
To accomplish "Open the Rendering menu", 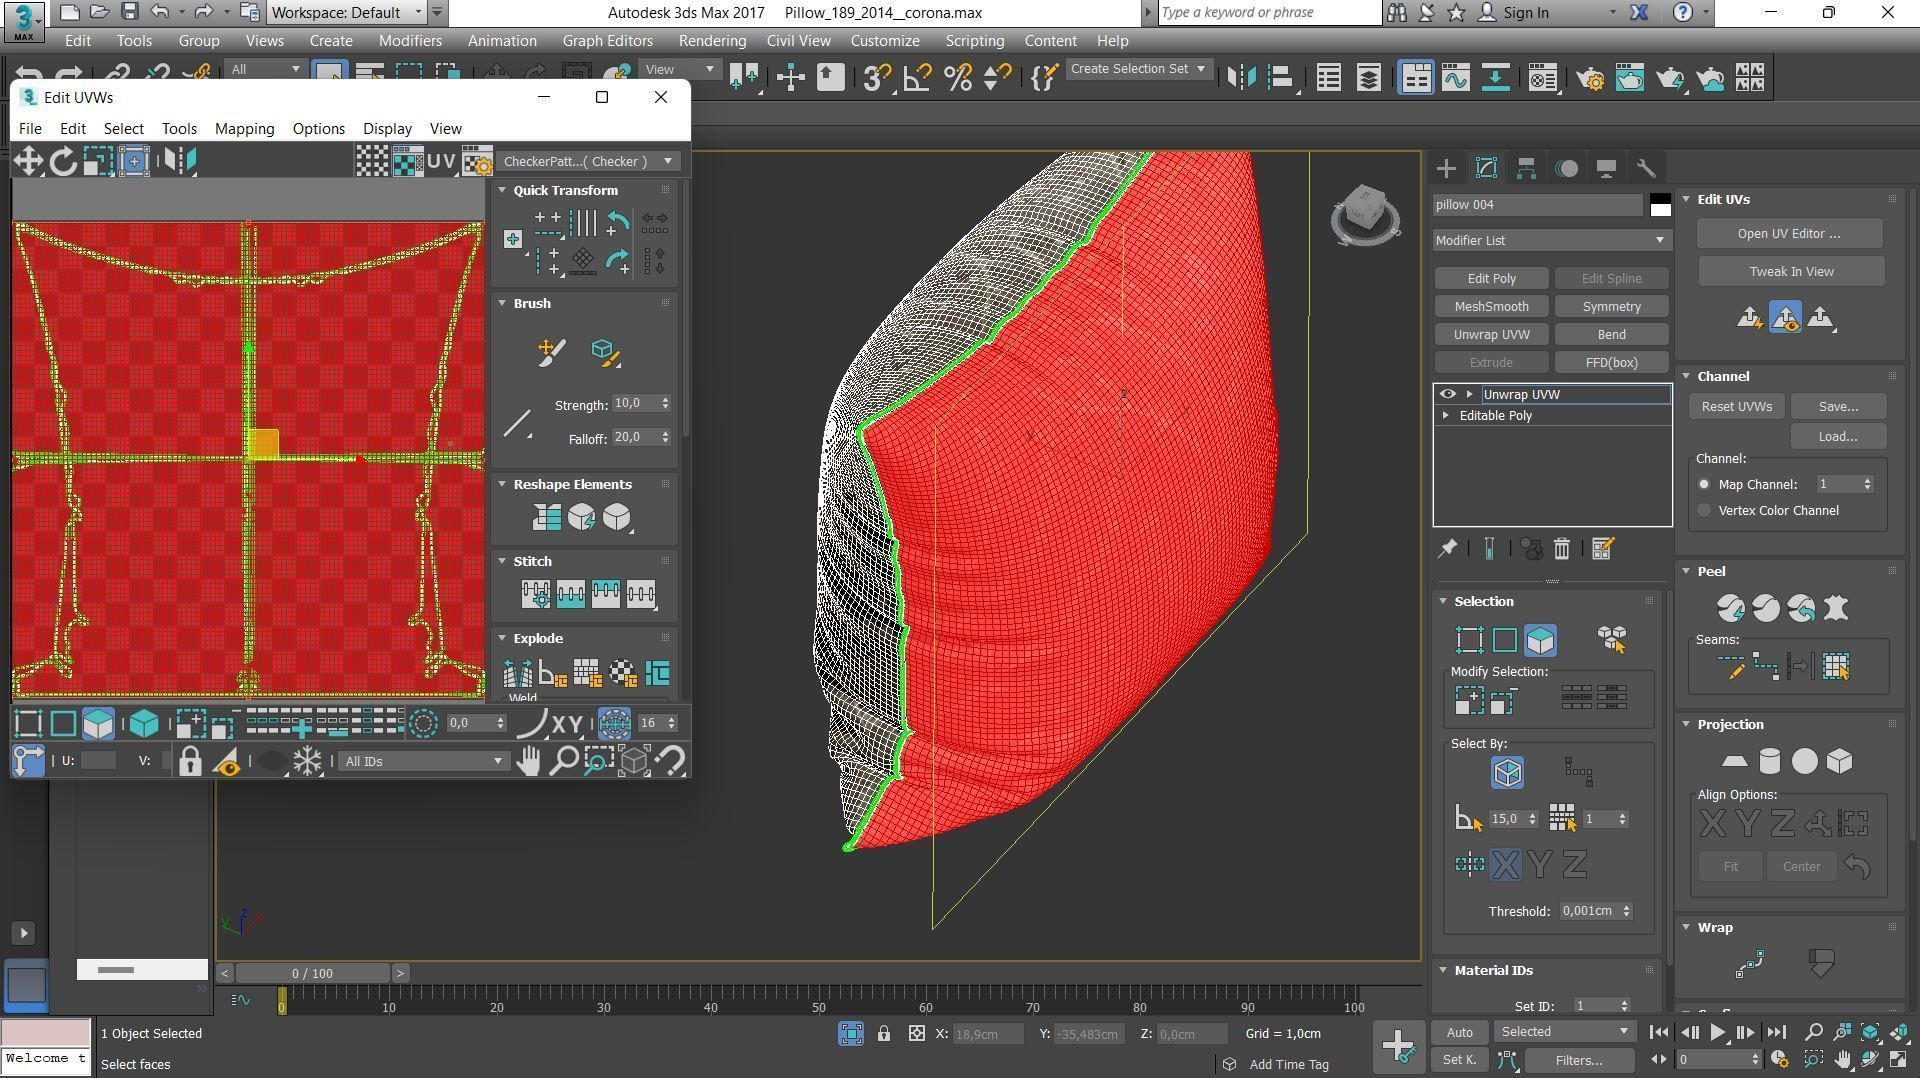I will (712, 41).
